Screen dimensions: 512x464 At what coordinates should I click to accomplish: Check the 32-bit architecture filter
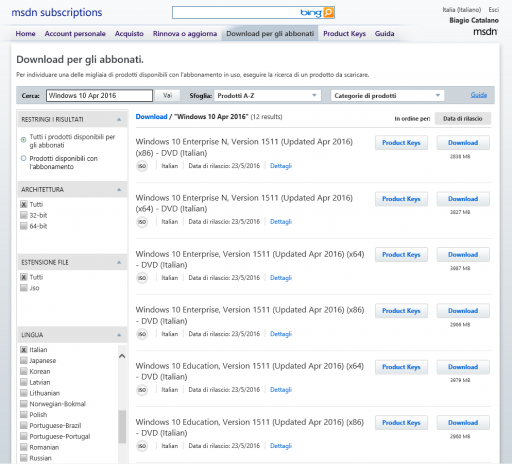click(24, 215)
